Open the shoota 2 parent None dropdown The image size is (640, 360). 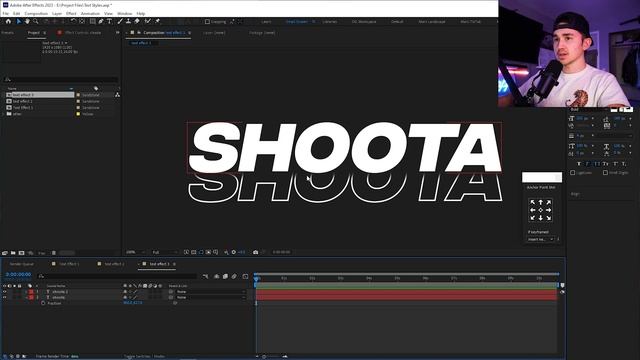[x=211, y=292]
